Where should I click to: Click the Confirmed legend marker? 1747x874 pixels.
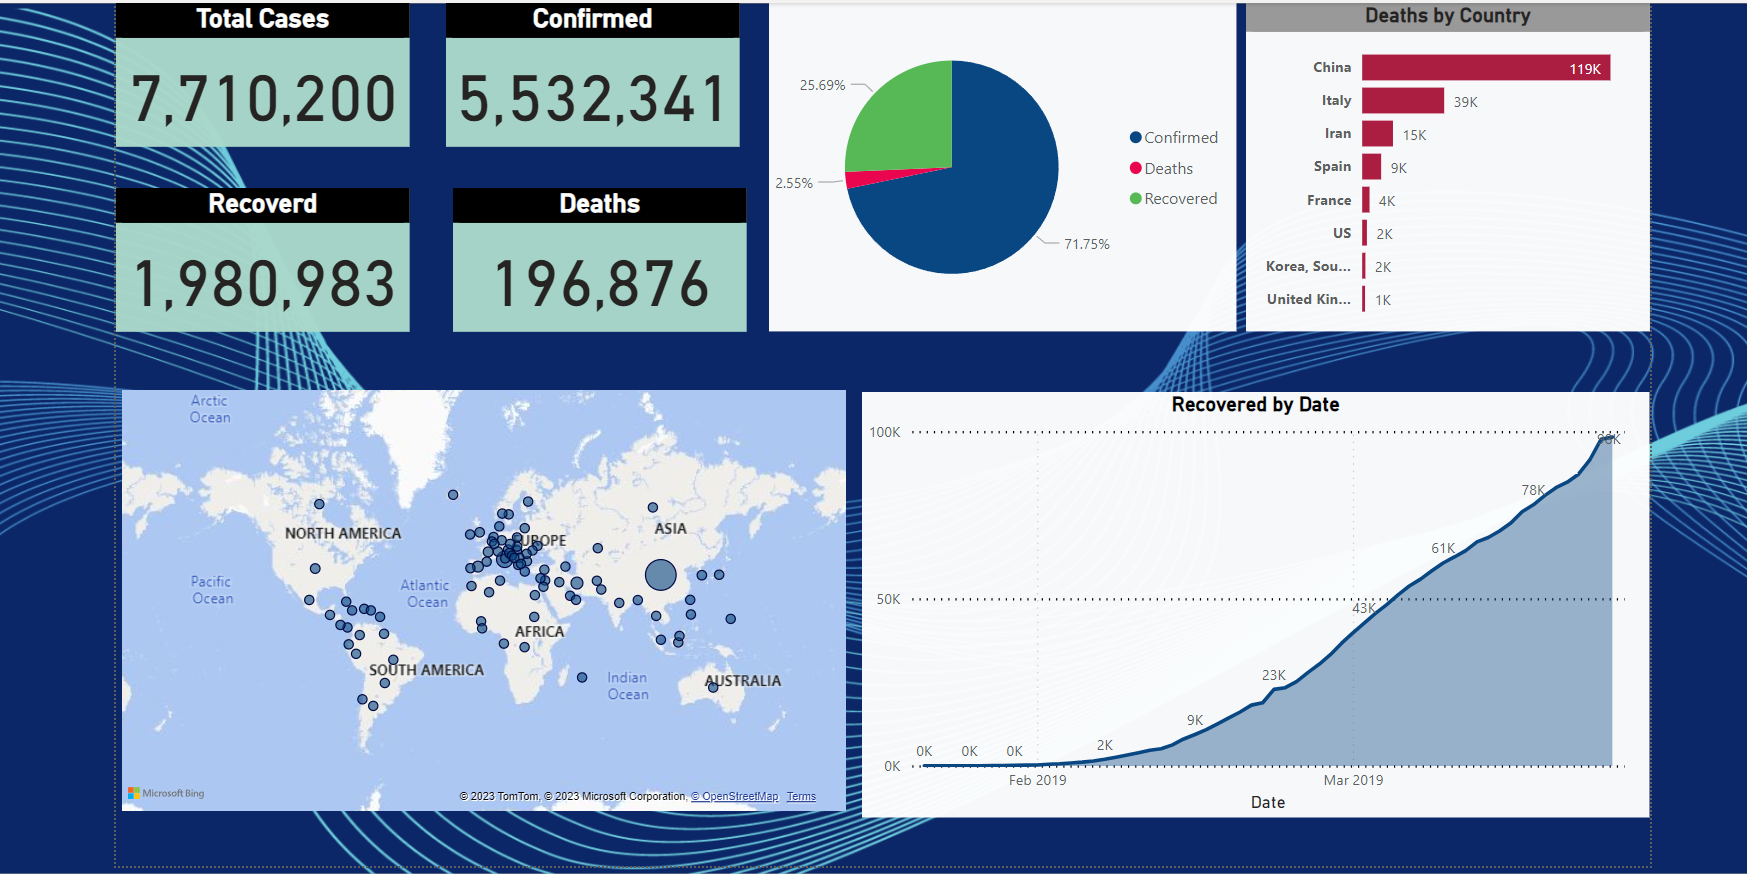(1136, 138)
